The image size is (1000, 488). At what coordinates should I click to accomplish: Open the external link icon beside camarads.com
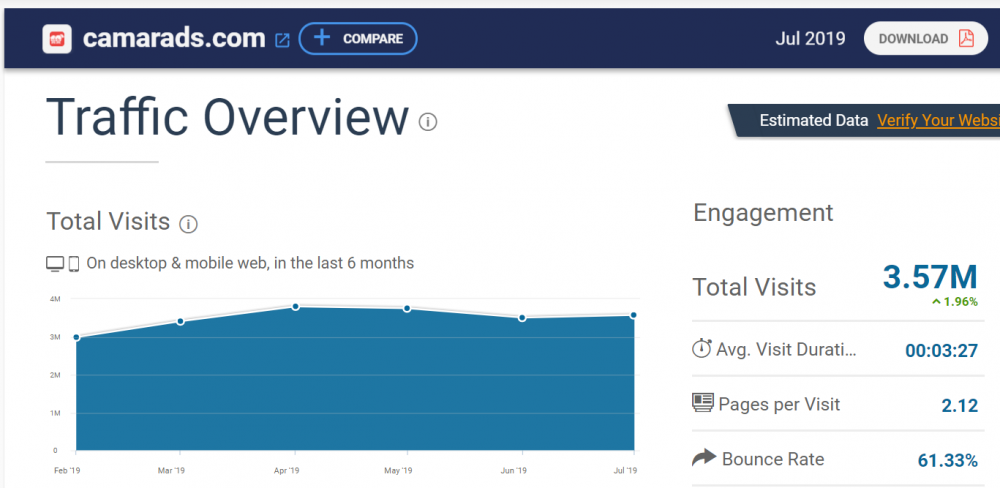(282, 40)
